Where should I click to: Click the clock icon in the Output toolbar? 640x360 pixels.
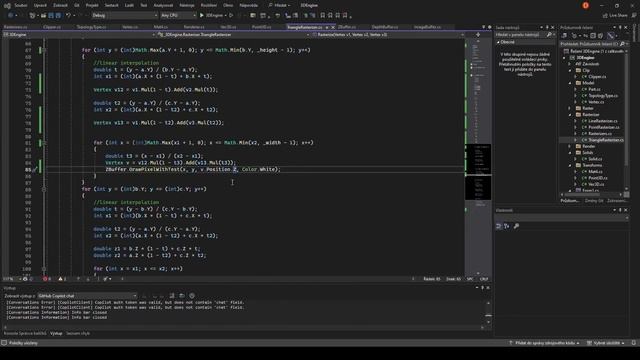coord(192,296)
